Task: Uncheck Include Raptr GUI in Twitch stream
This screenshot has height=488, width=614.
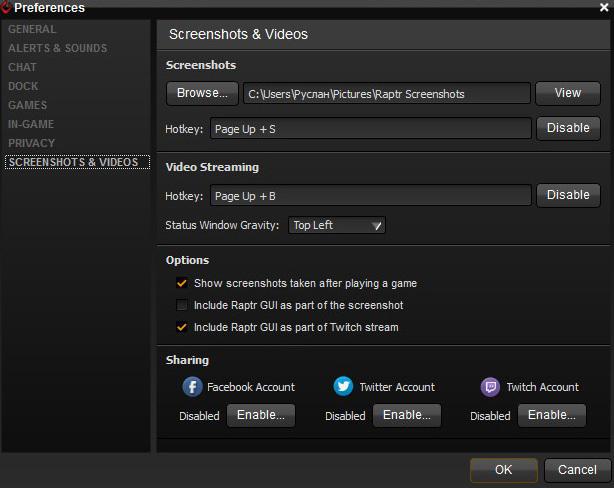Action: click(x=182, y=327)
